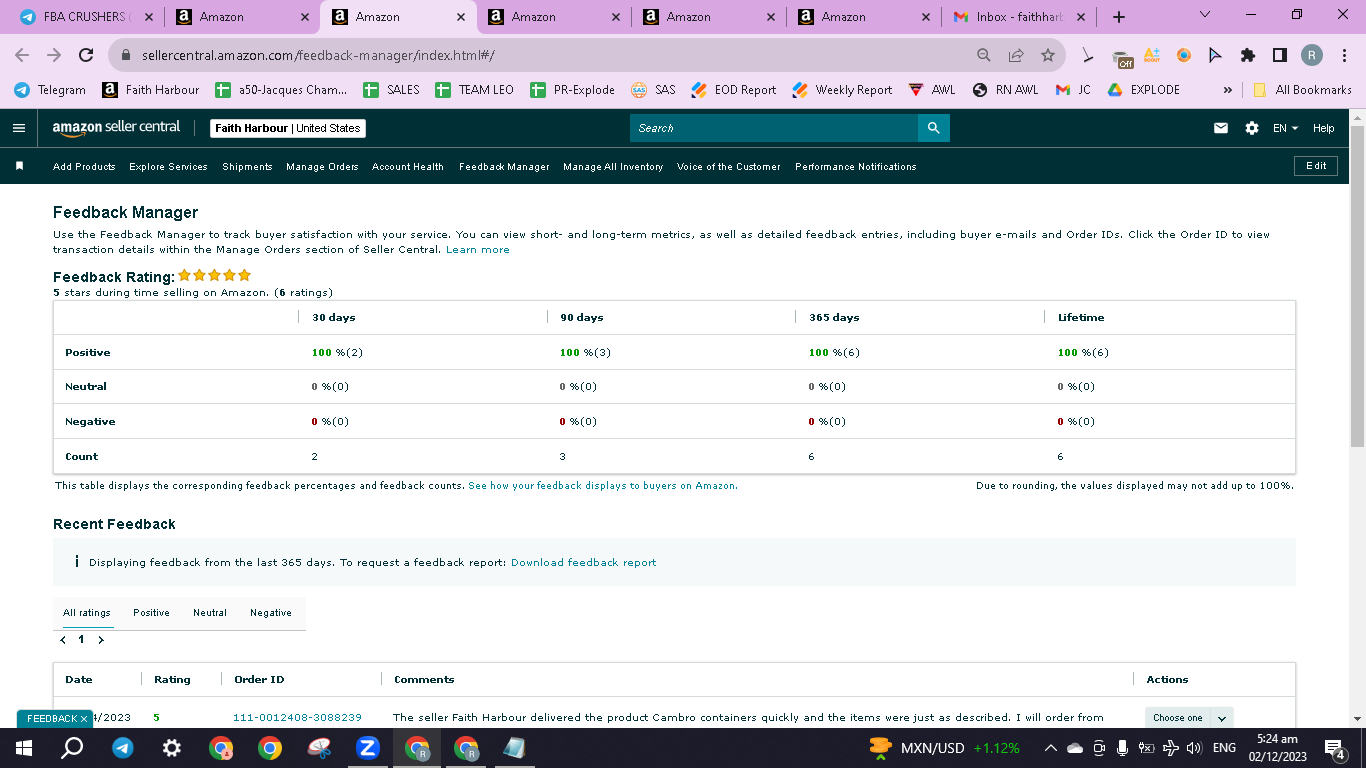Open Account Health in the nav bar
This screenshot has height=768, width=1366.
coord(408,167)
